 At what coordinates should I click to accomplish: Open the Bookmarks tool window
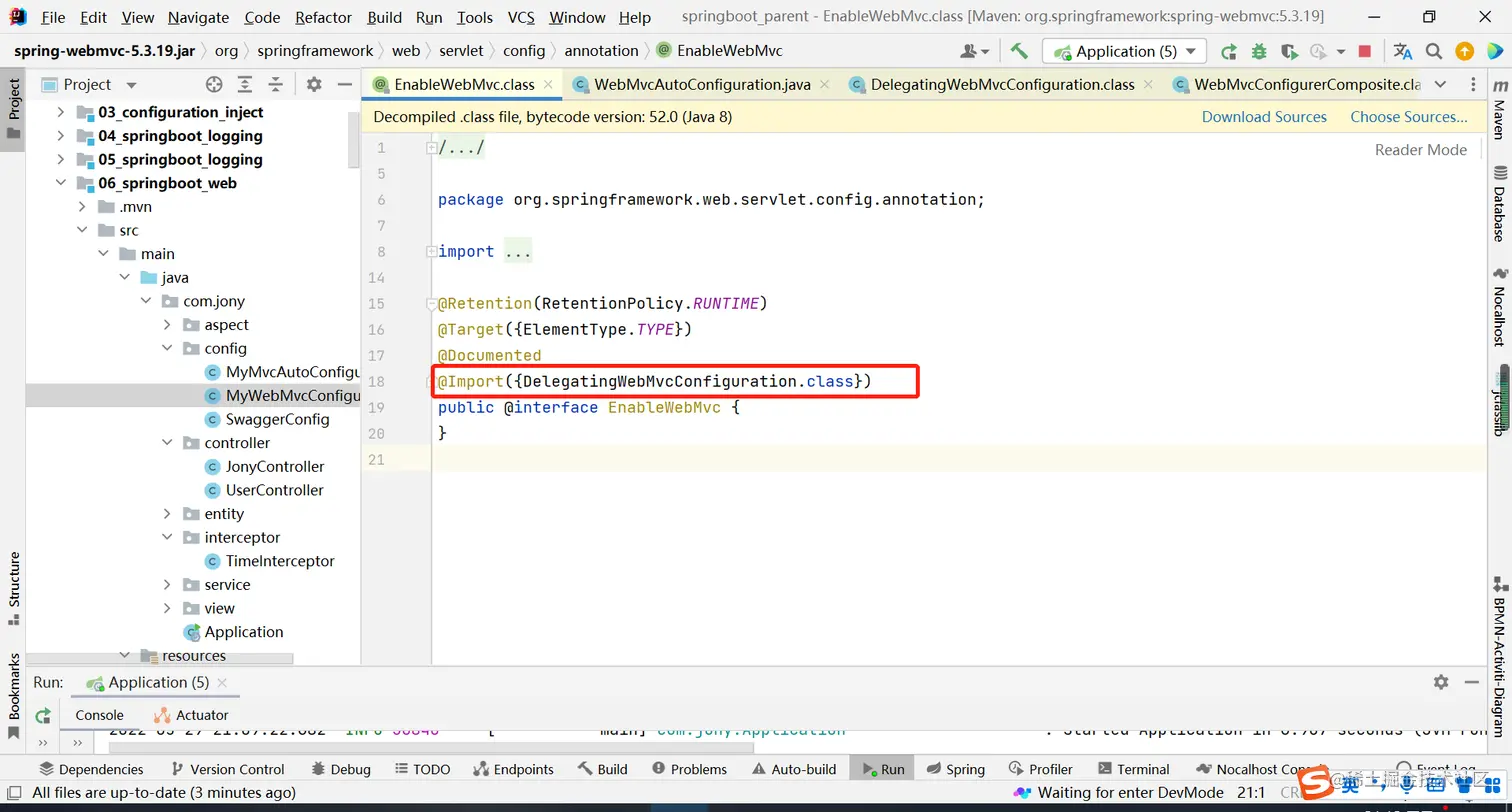coord(14,696)
